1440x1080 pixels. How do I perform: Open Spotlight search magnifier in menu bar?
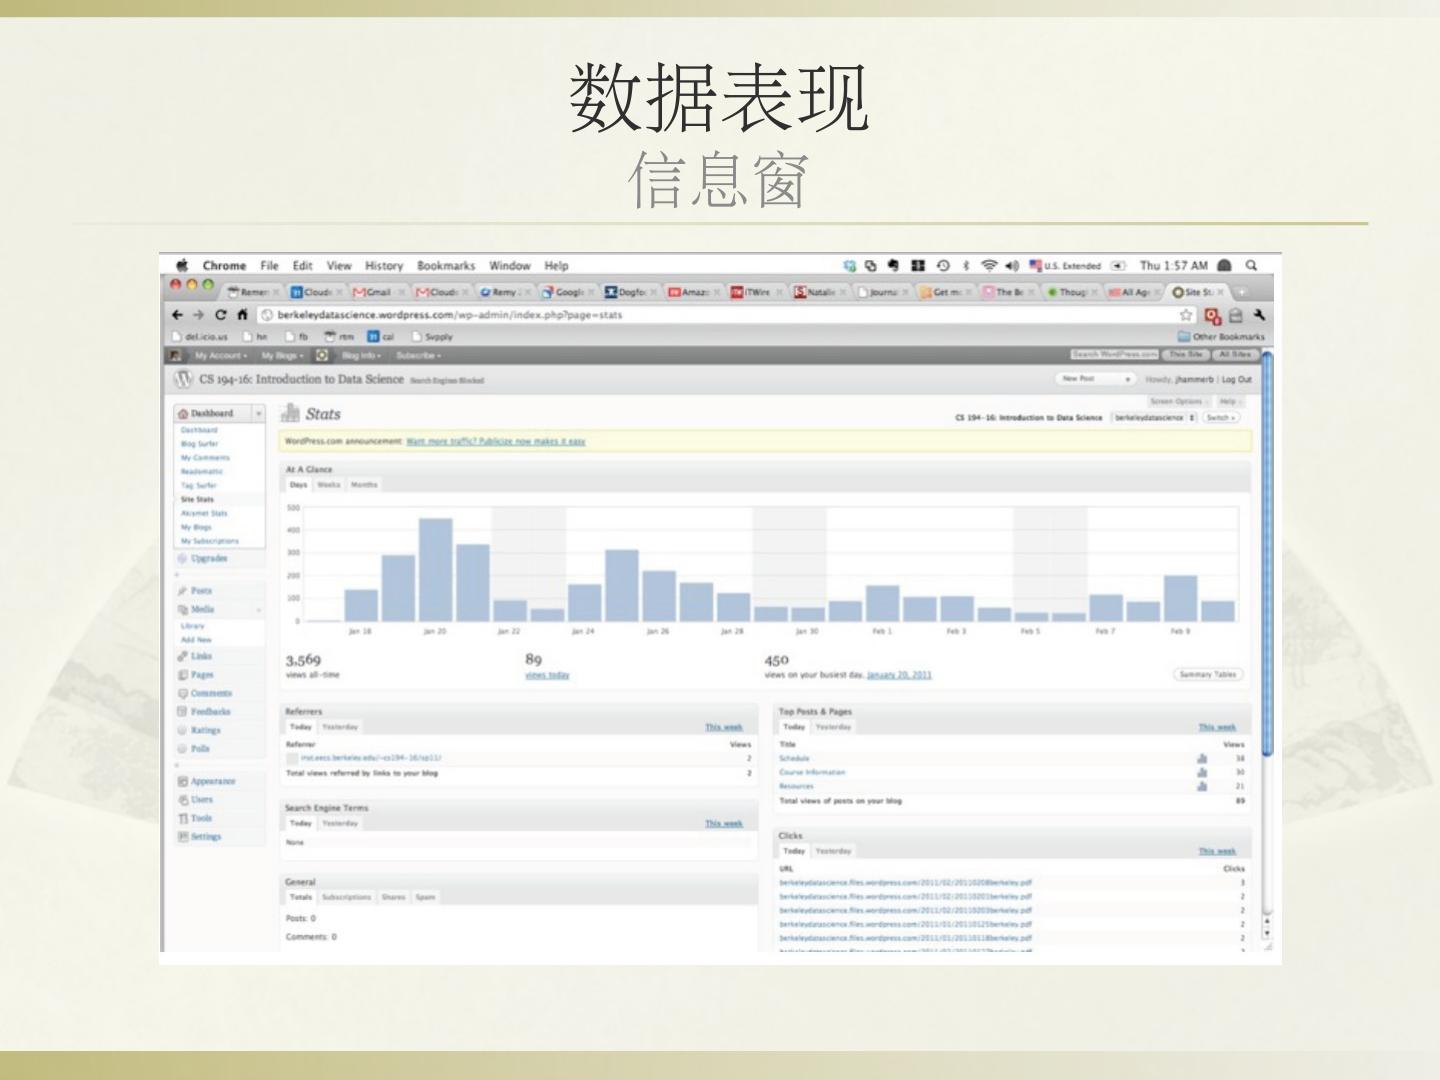point(1251,266)
